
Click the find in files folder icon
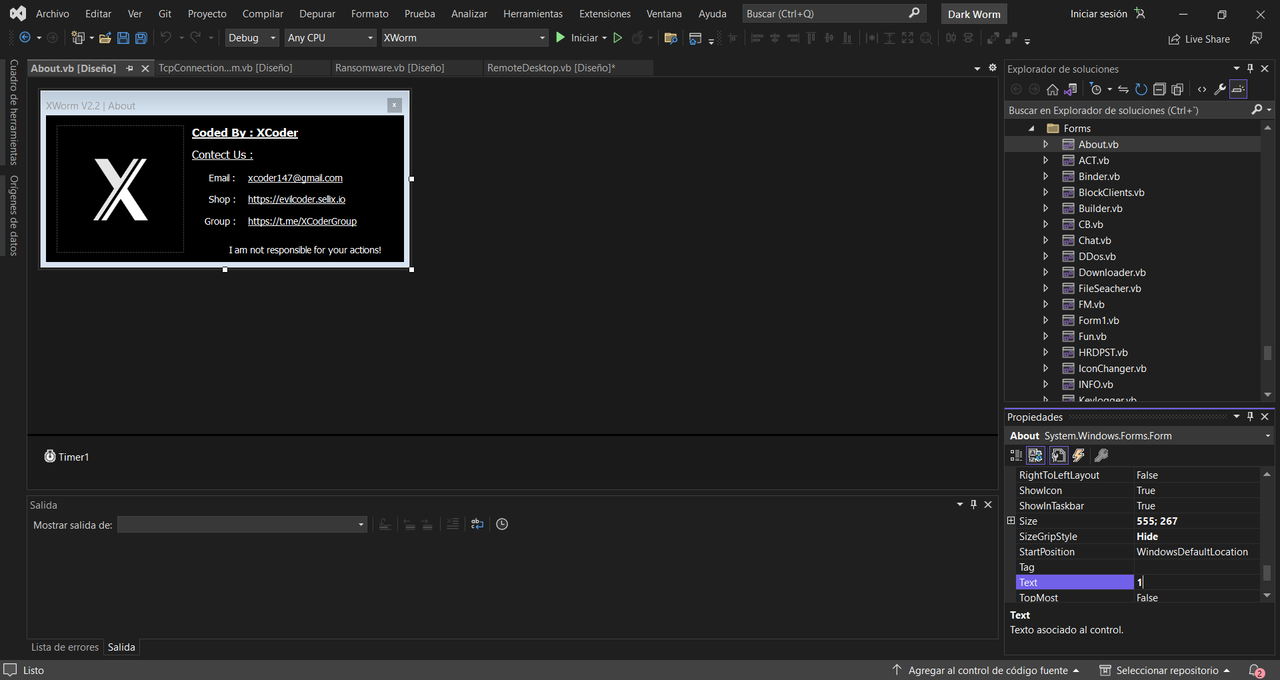(670, 38)
